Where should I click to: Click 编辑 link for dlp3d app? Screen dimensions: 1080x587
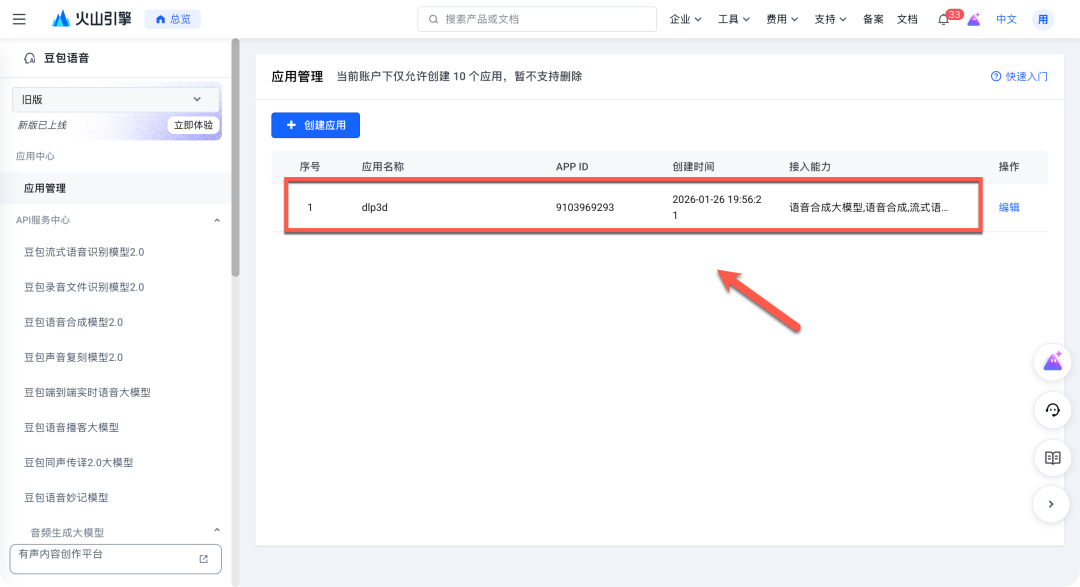point(1009,207)
